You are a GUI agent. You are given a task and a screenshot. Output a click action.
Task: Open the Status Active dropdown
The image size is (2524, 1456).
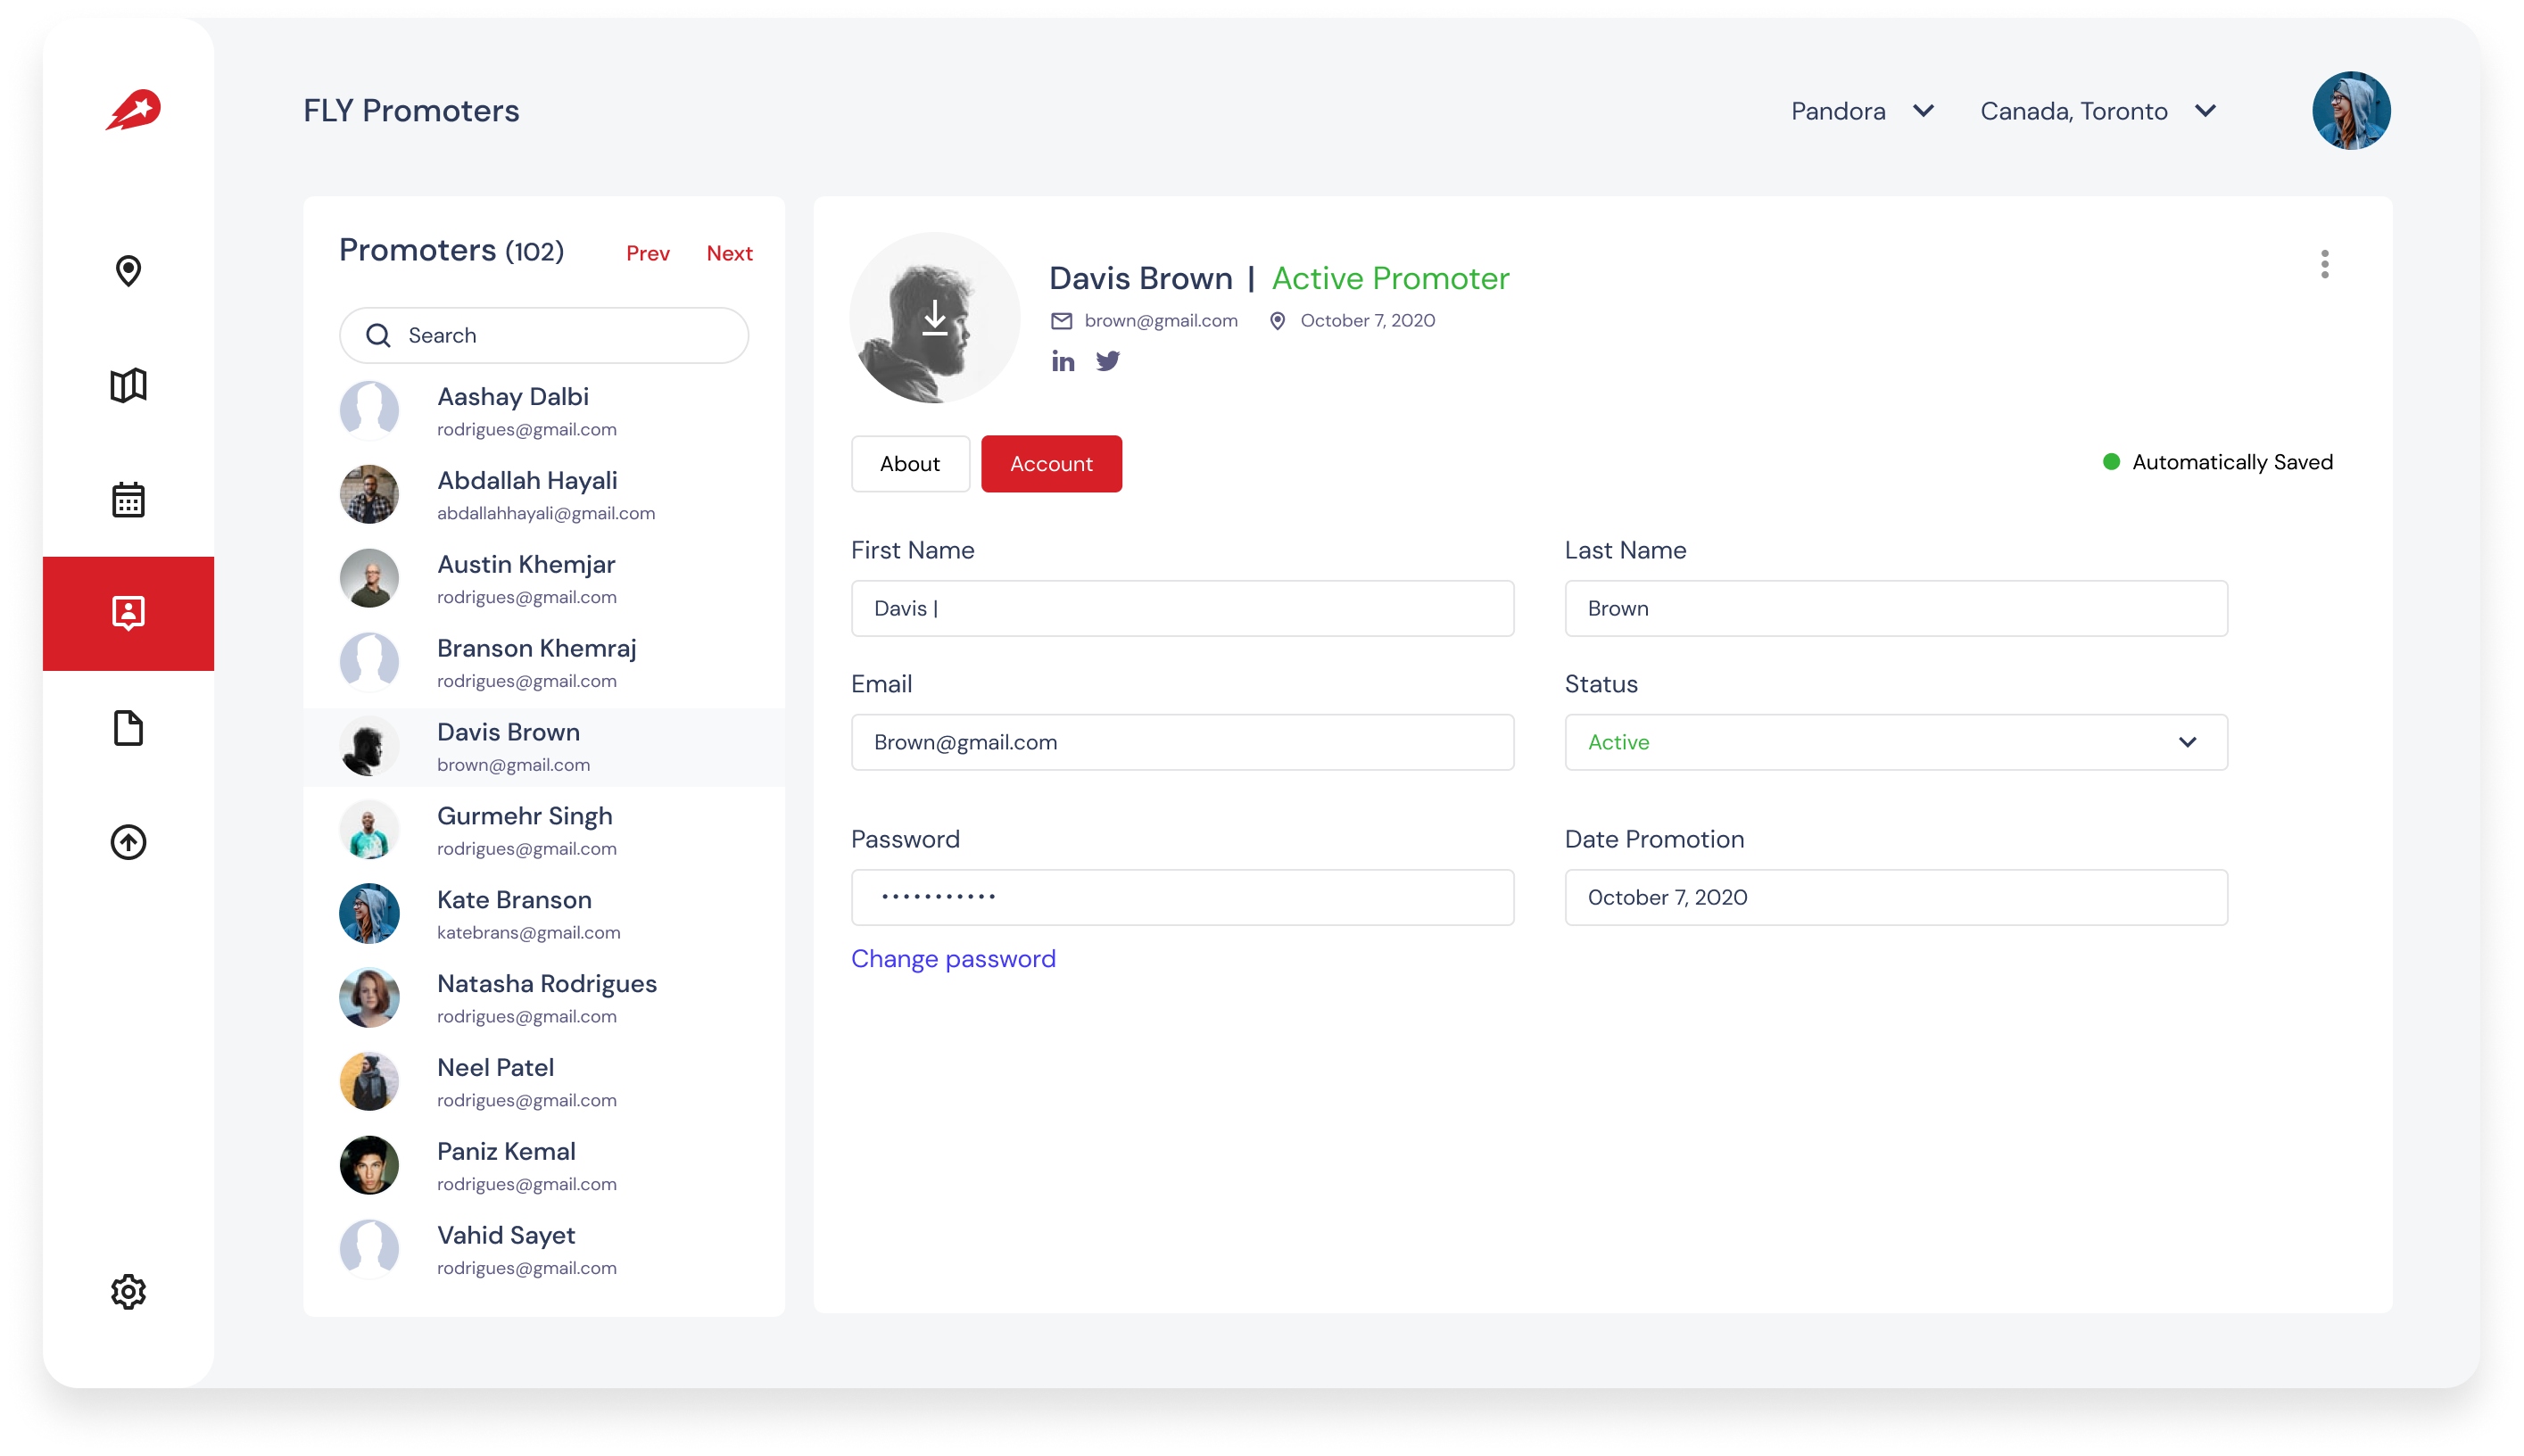coord(1896,742)
